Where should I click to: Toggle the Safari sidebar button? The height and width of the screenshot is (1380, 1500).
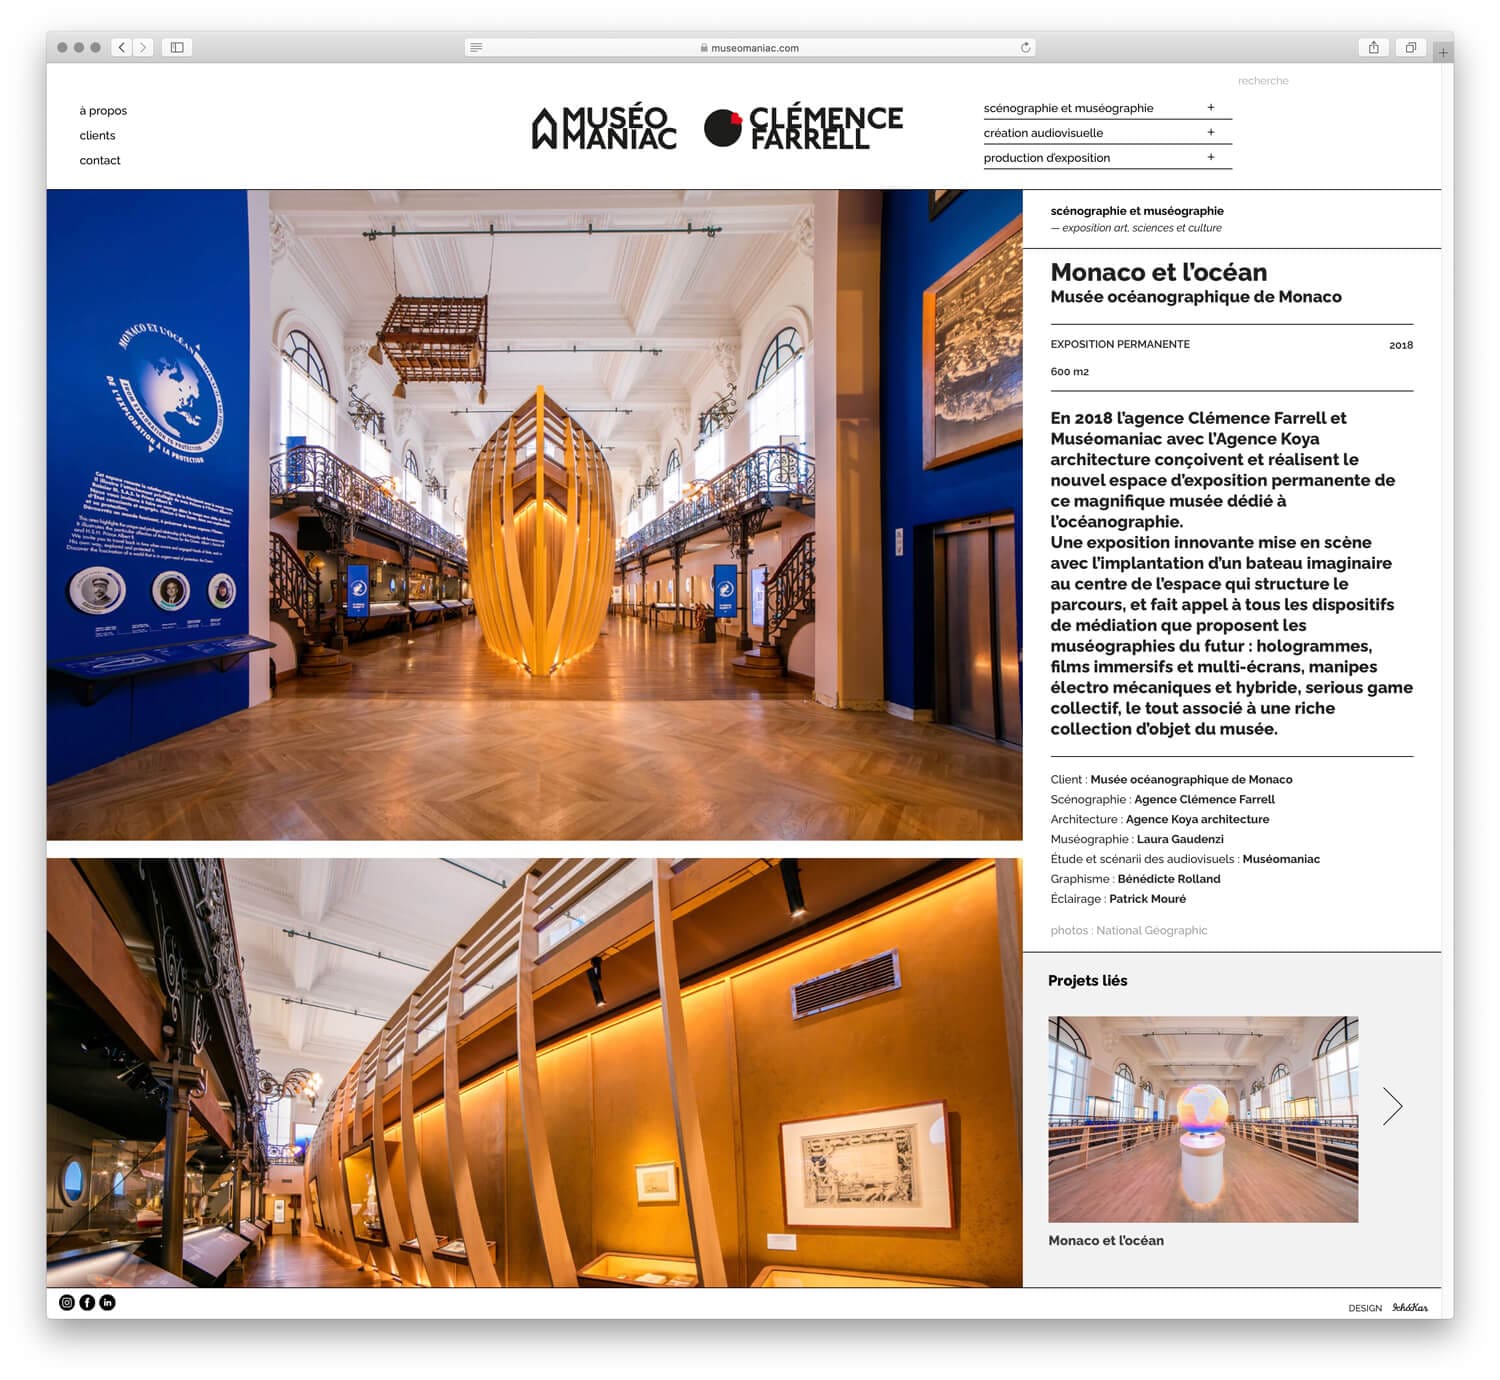tap(177, 47)
